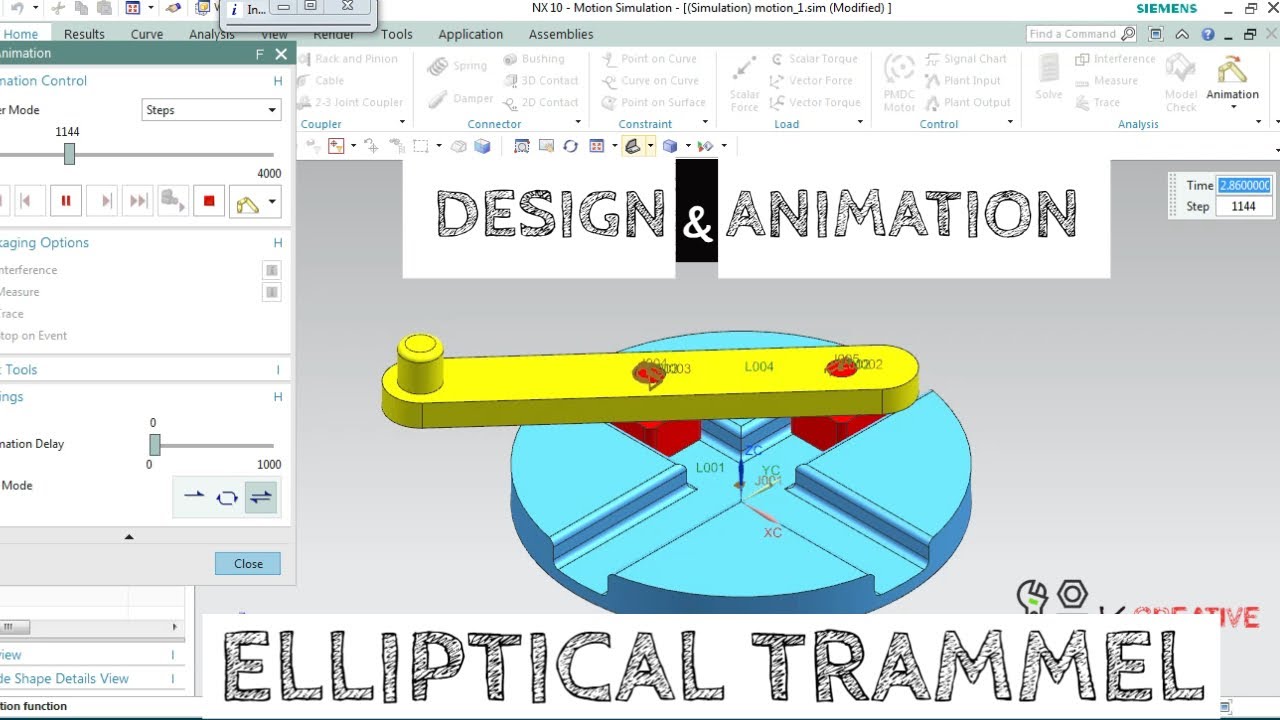Toggle Stop on Event option

pos(34,336)
